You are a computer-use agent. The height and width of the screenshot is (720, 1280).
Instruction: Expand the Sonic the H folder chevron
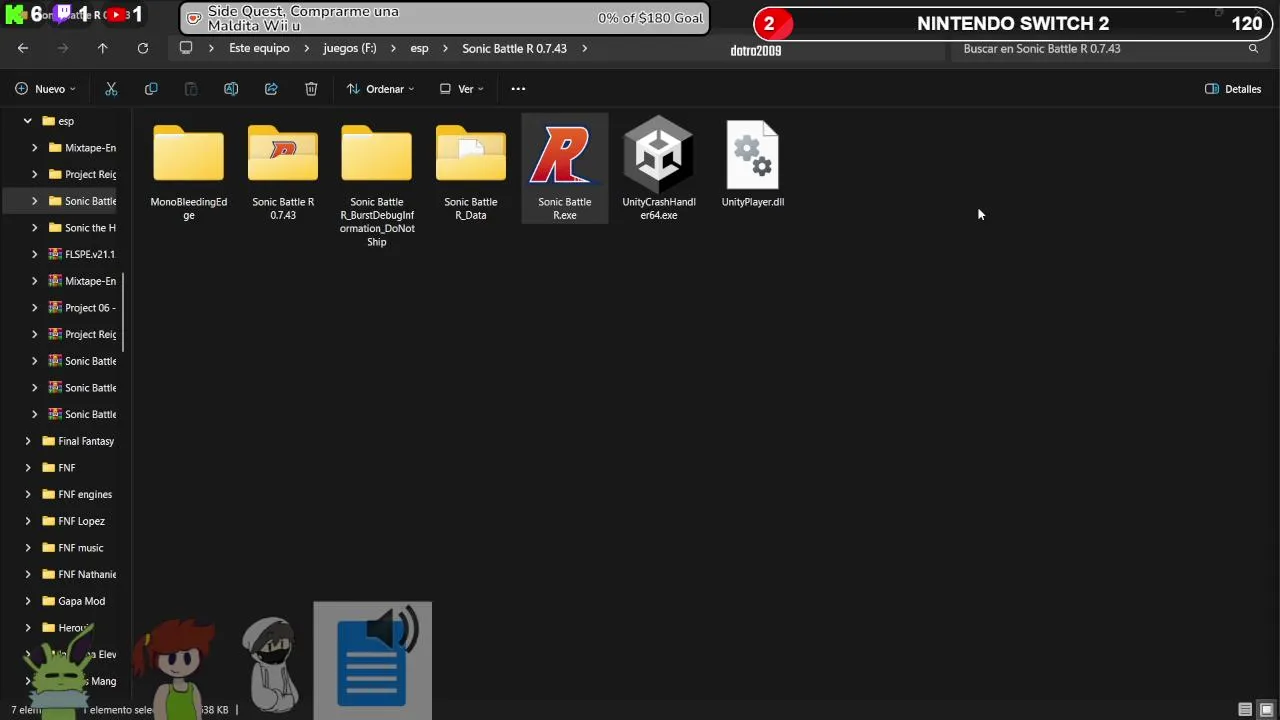[x=35, y=228]
